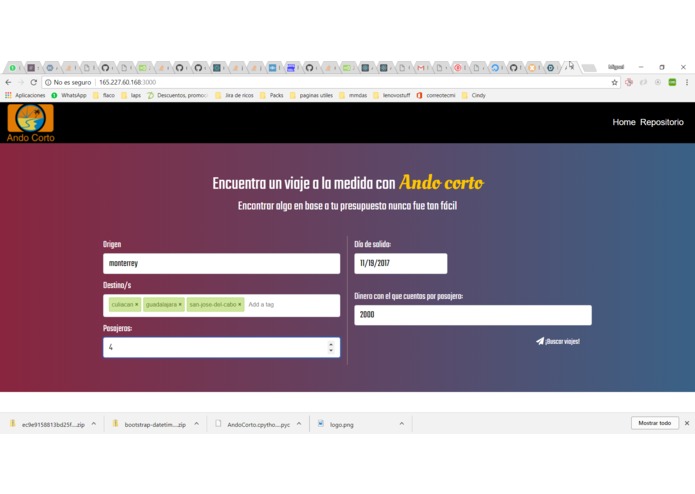Click the Día de salida date field
695x494 pixels.
pos(401,264)
